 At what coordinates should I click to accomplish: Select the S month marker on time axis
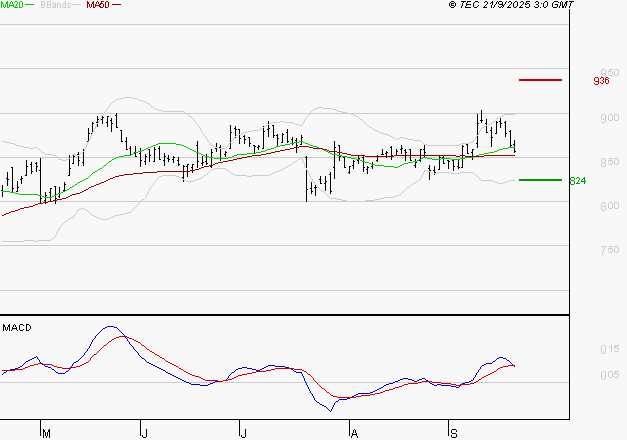tap(453, 433)
